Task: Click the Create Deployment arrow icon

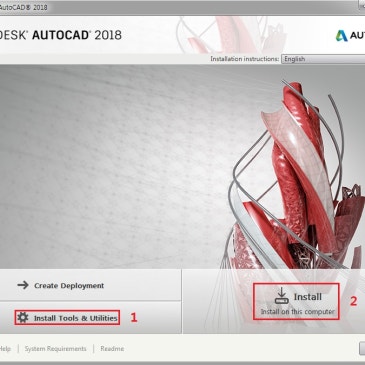Action: (23, 285)
